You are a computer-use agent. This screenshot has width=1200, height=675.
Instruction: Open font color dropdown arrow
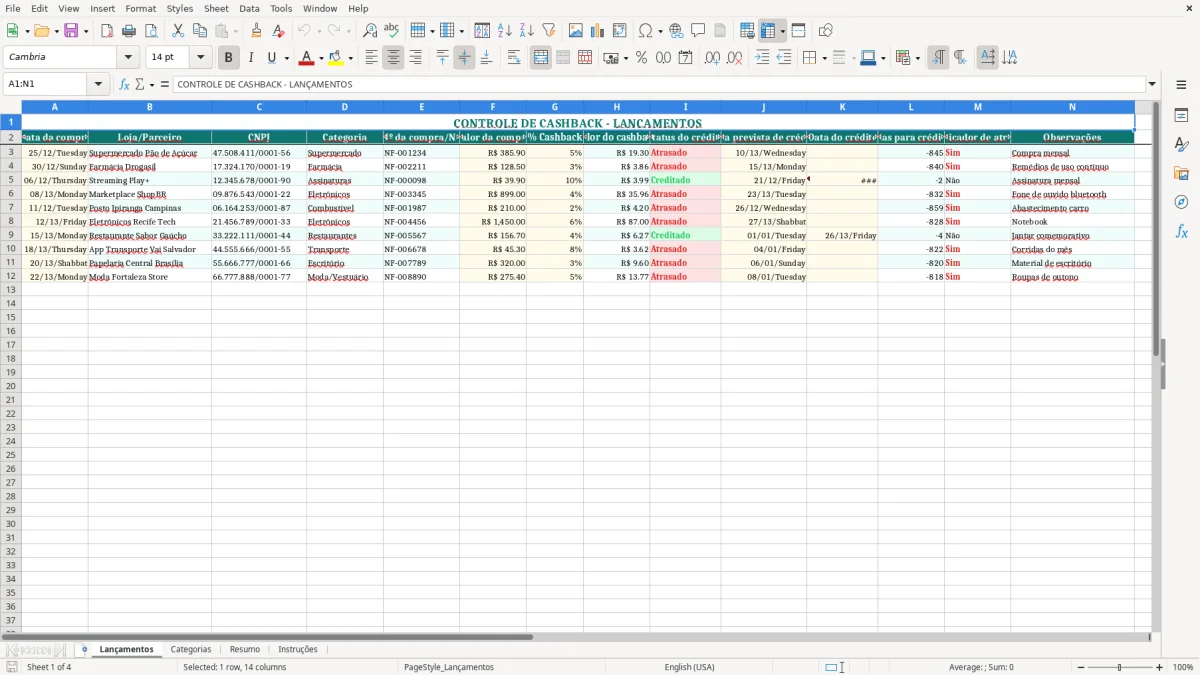click(321, 58)
